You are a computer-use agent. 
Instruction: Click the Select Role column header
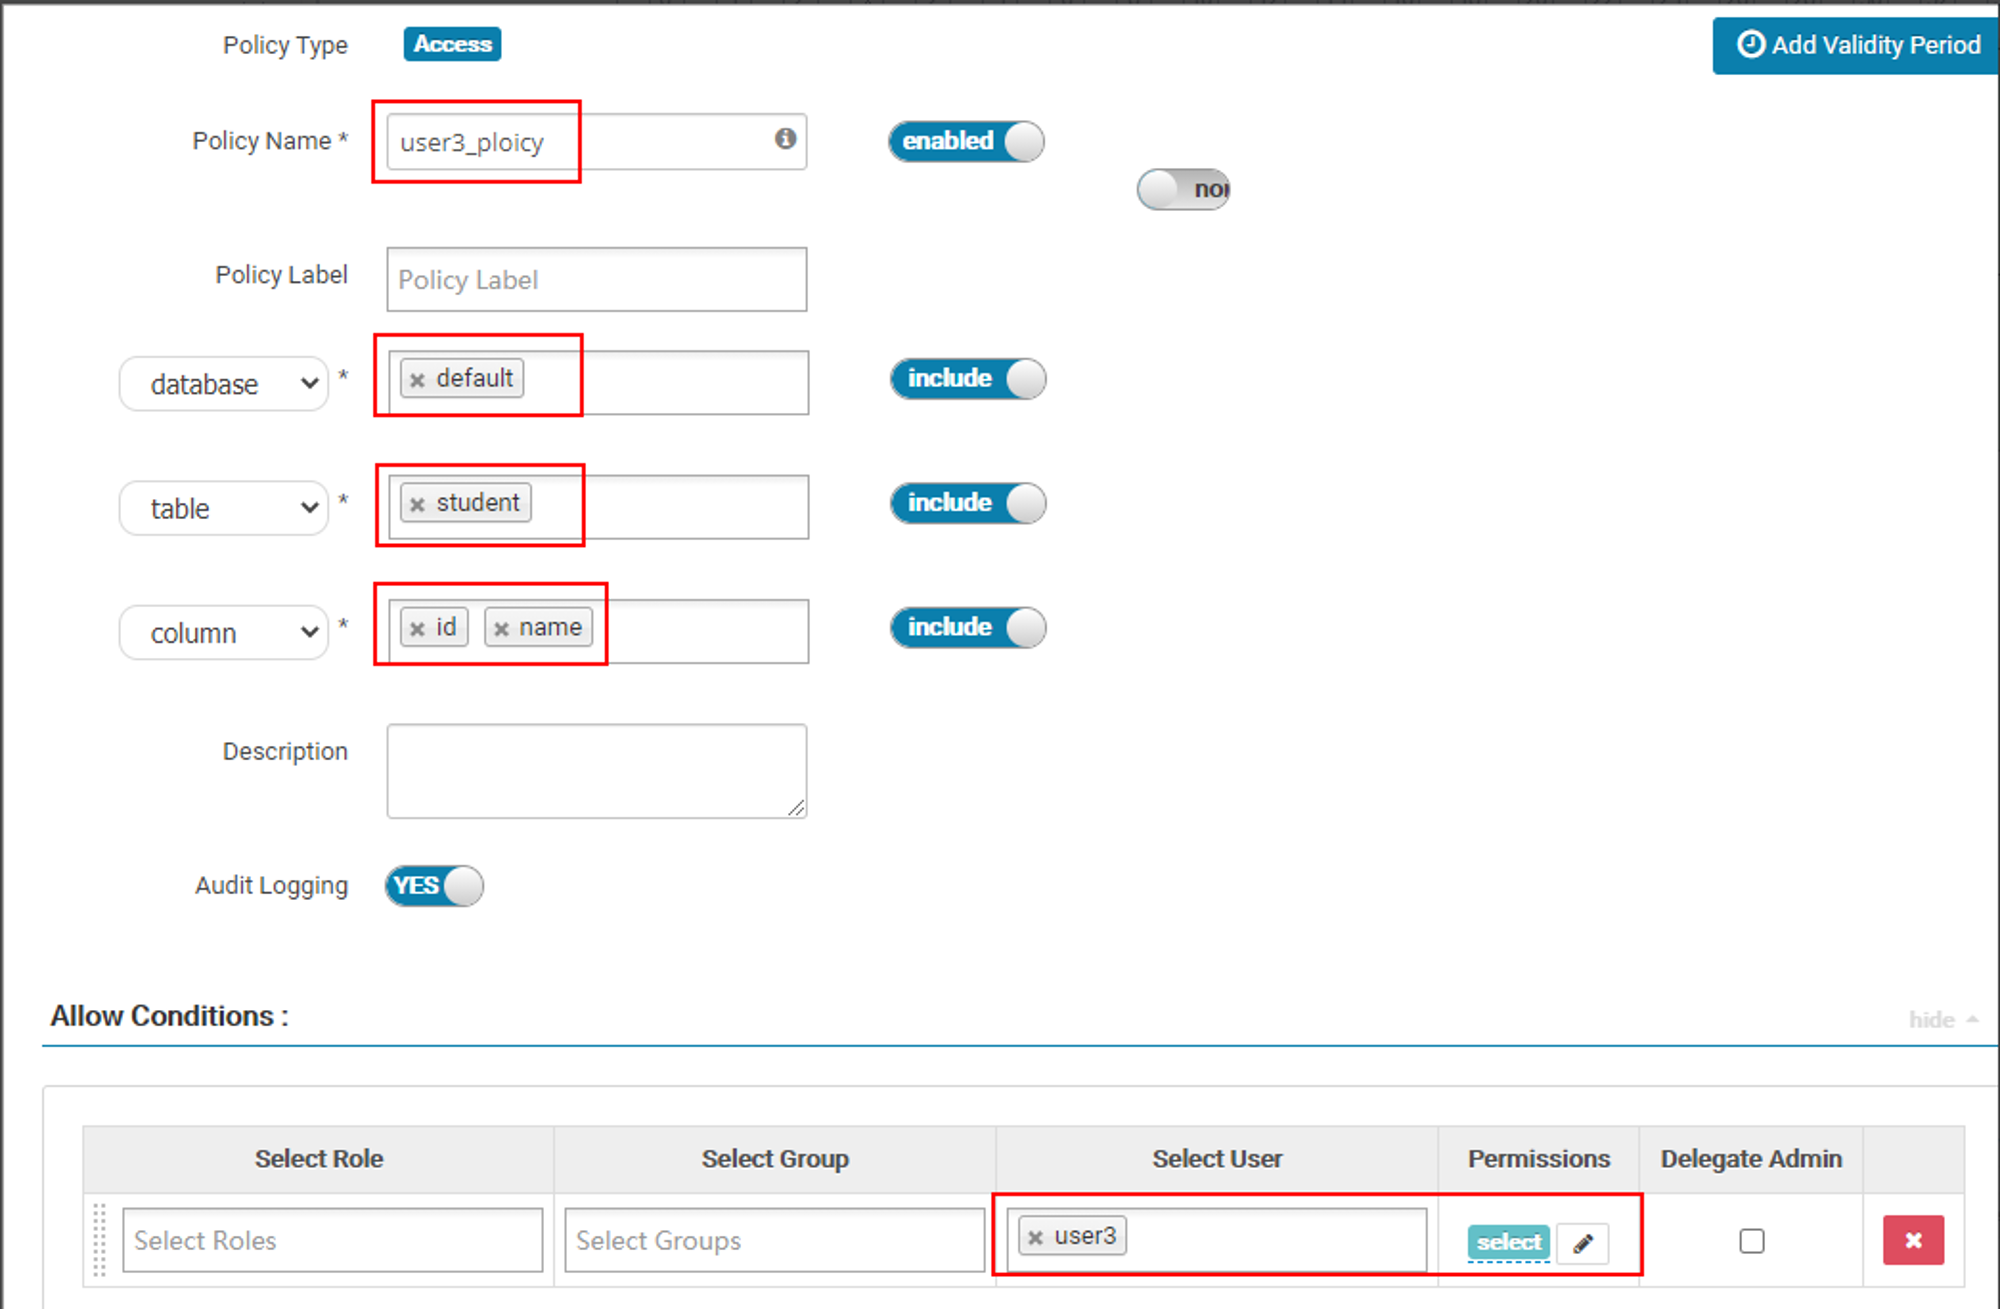(319, 1159)
